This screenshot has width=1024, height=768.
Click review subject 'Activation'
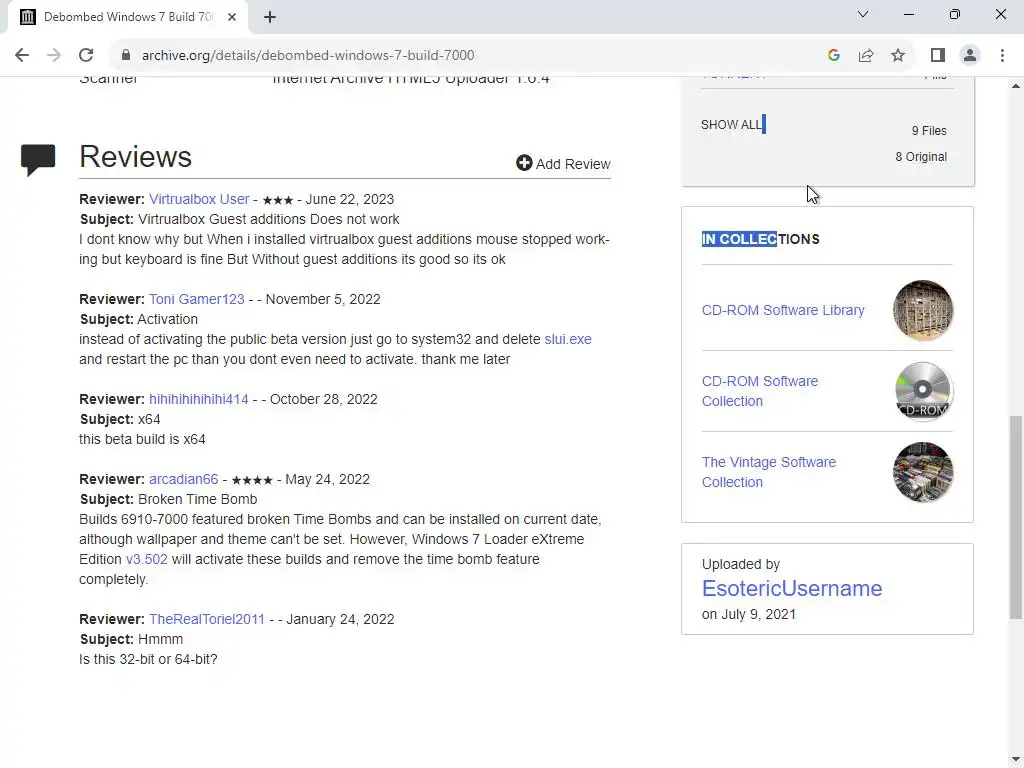pos(167,319)
